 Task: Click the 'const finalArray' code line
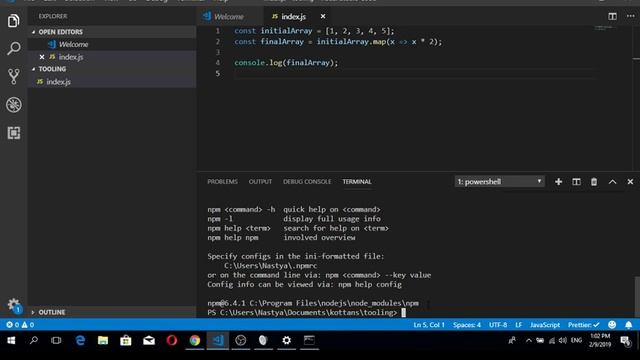click(338, 42)
